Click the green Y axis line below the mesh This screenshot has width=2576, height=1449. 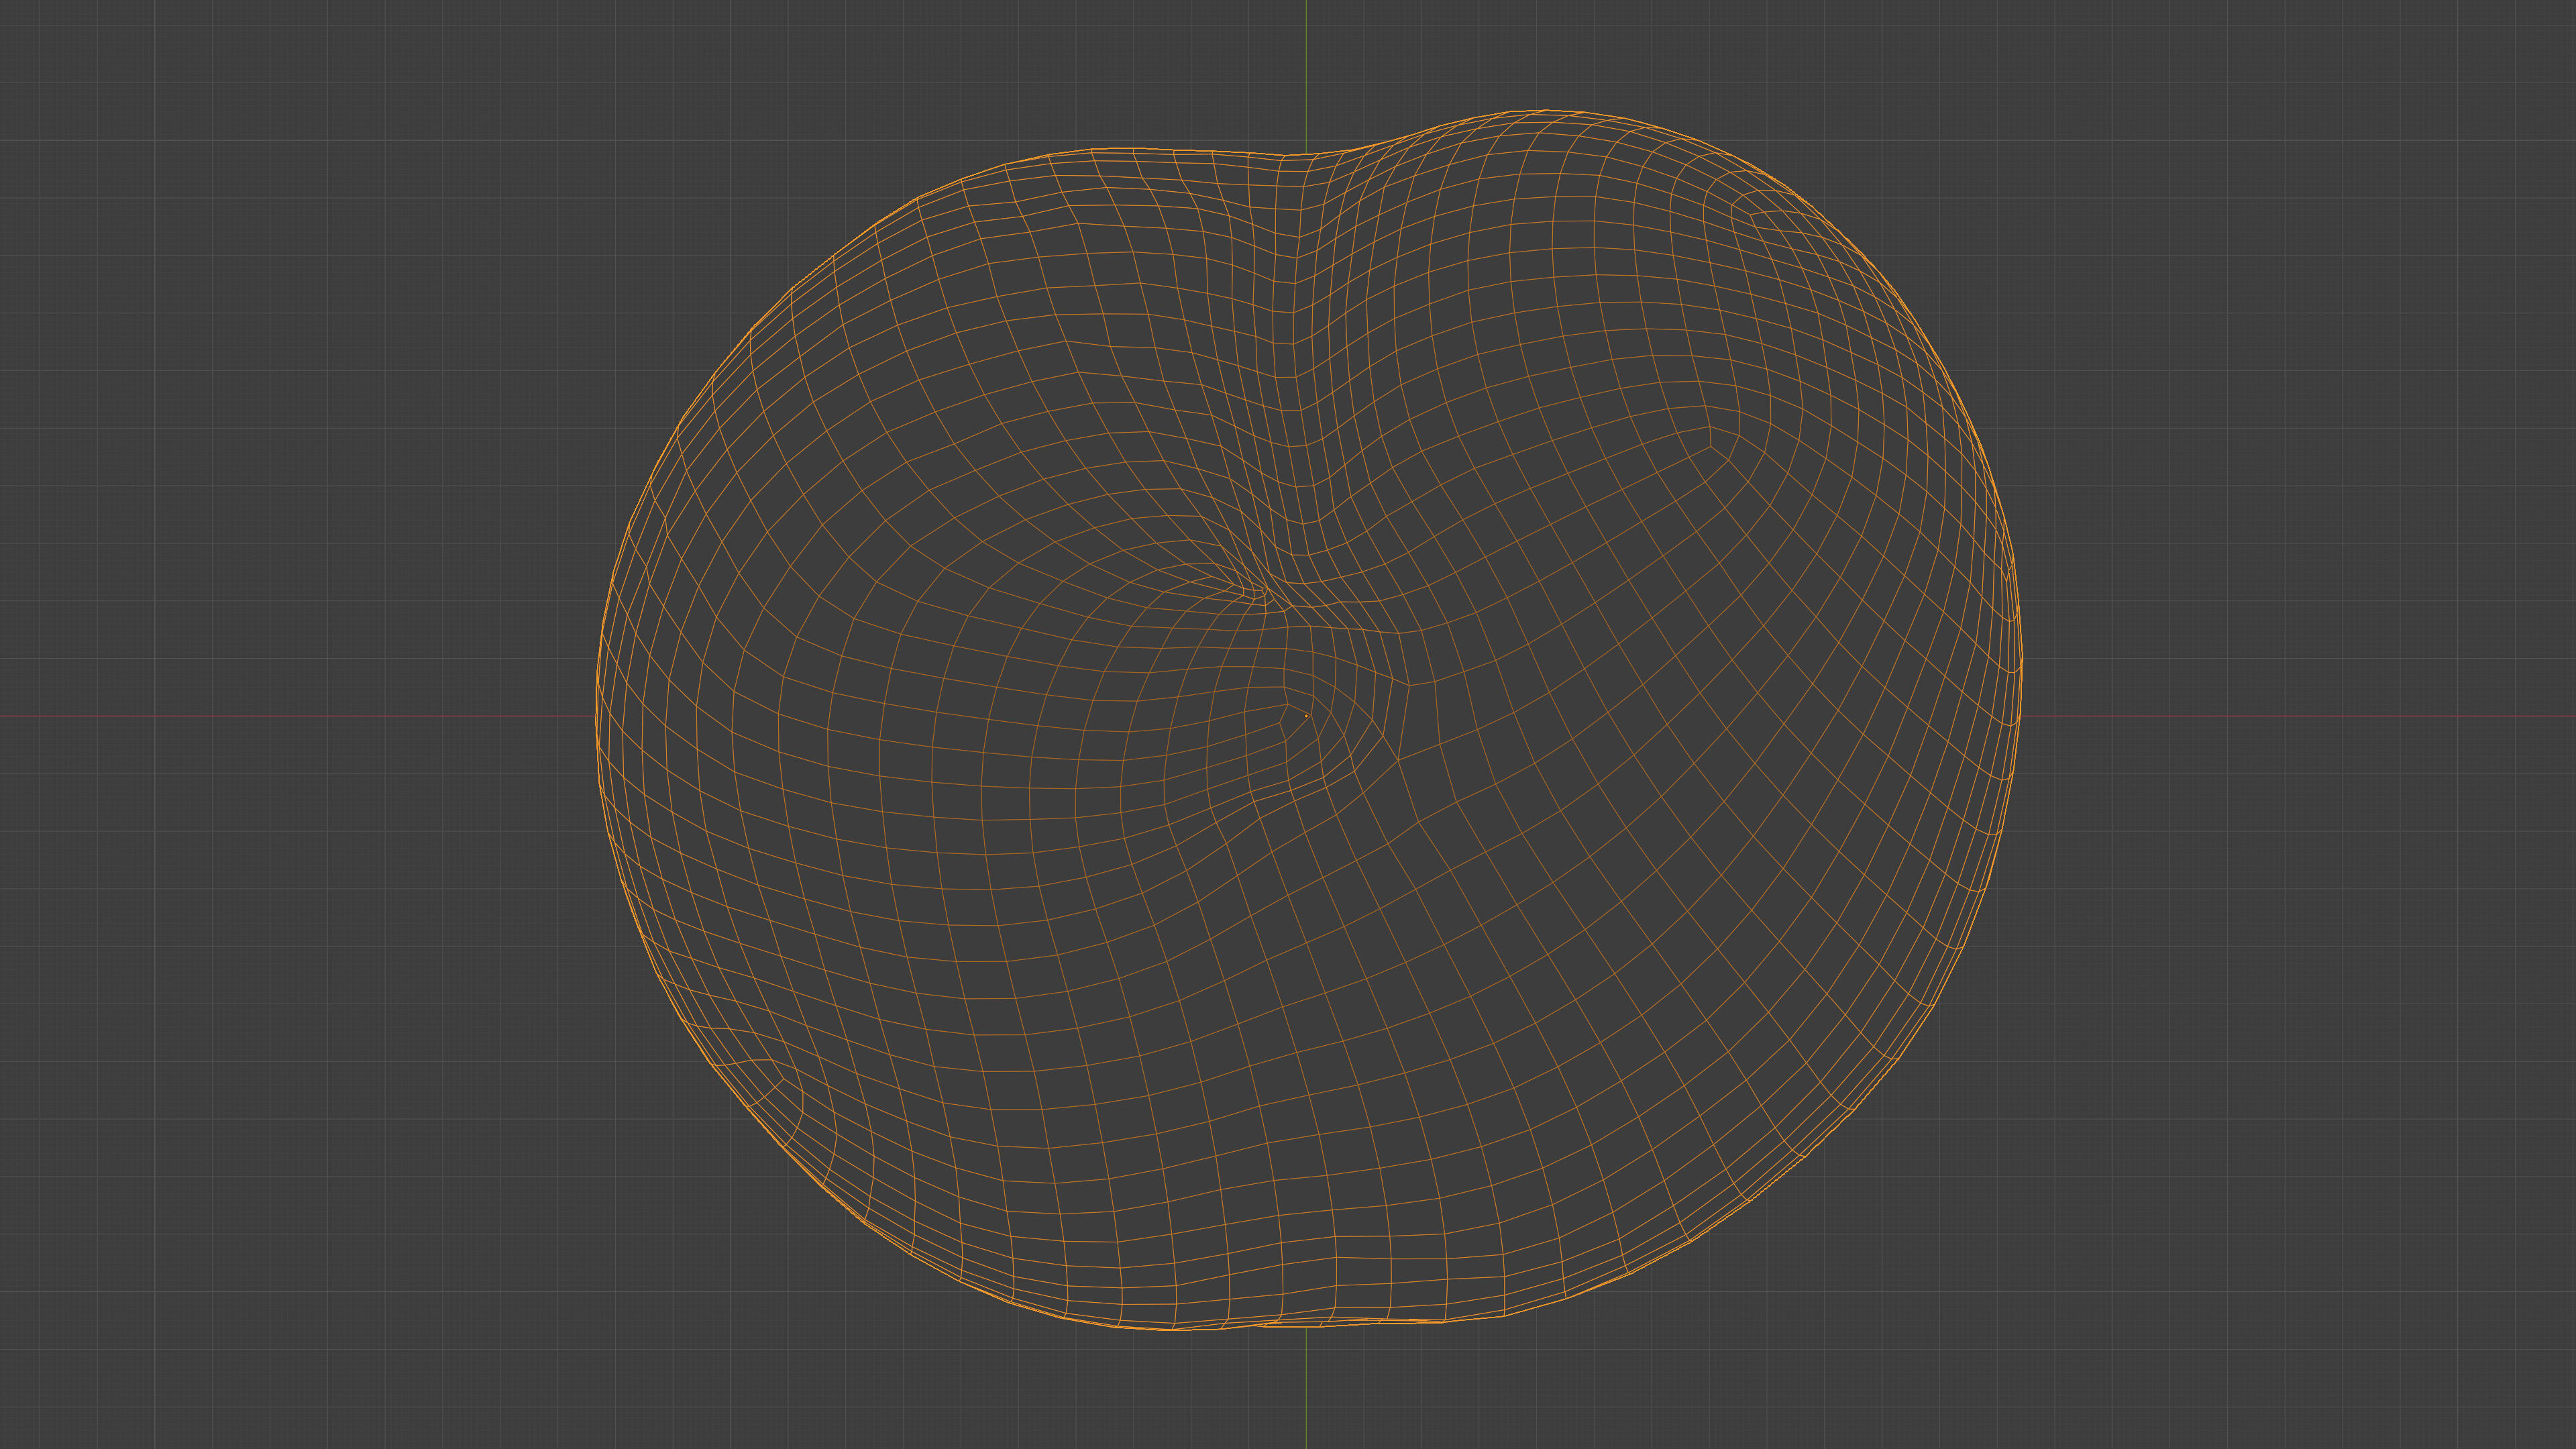point(1306,1390)
